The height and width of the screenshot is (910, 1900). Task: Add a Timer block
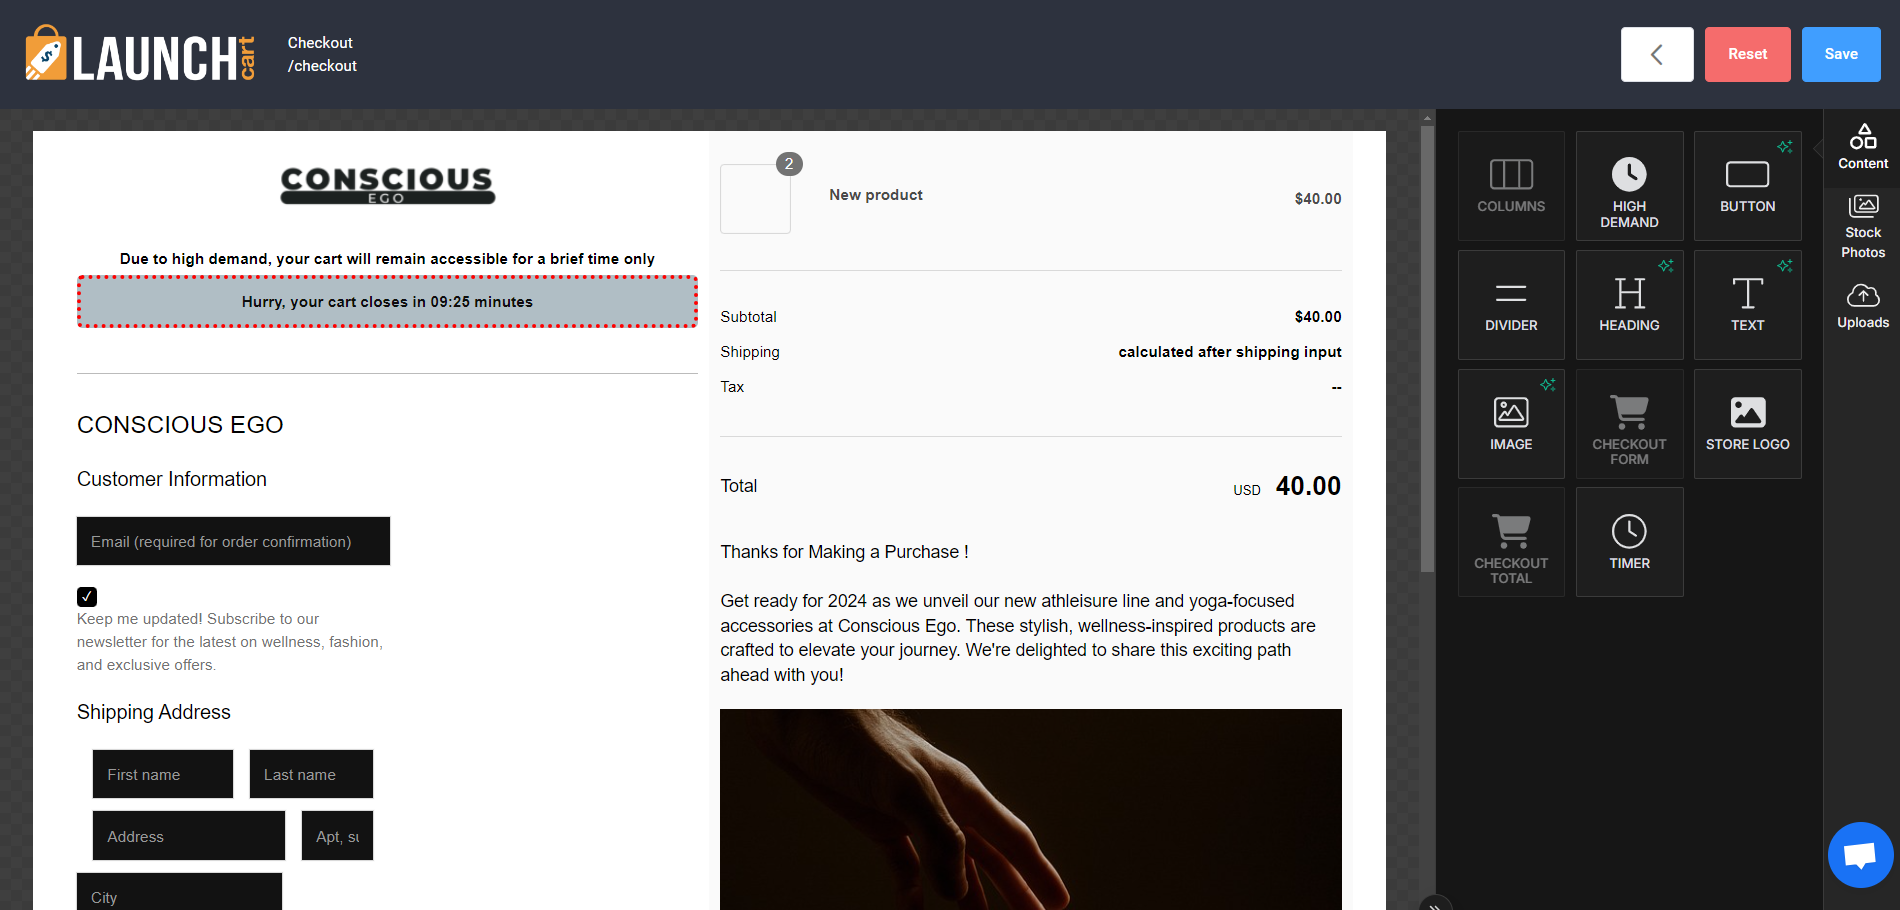coord(1629,542)
